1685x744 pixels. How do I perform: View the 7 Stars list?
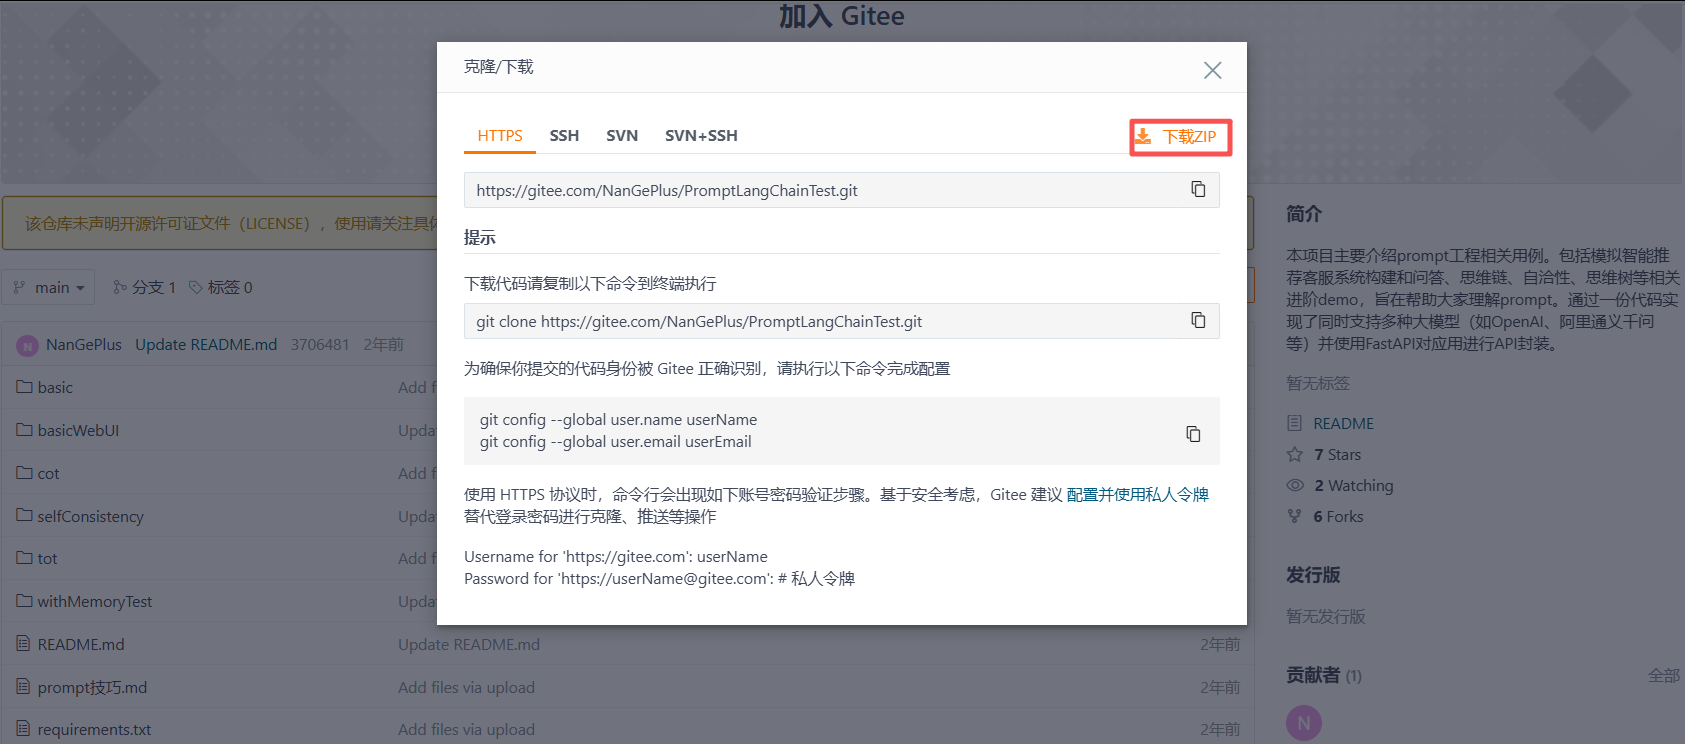coord(1338,455)
